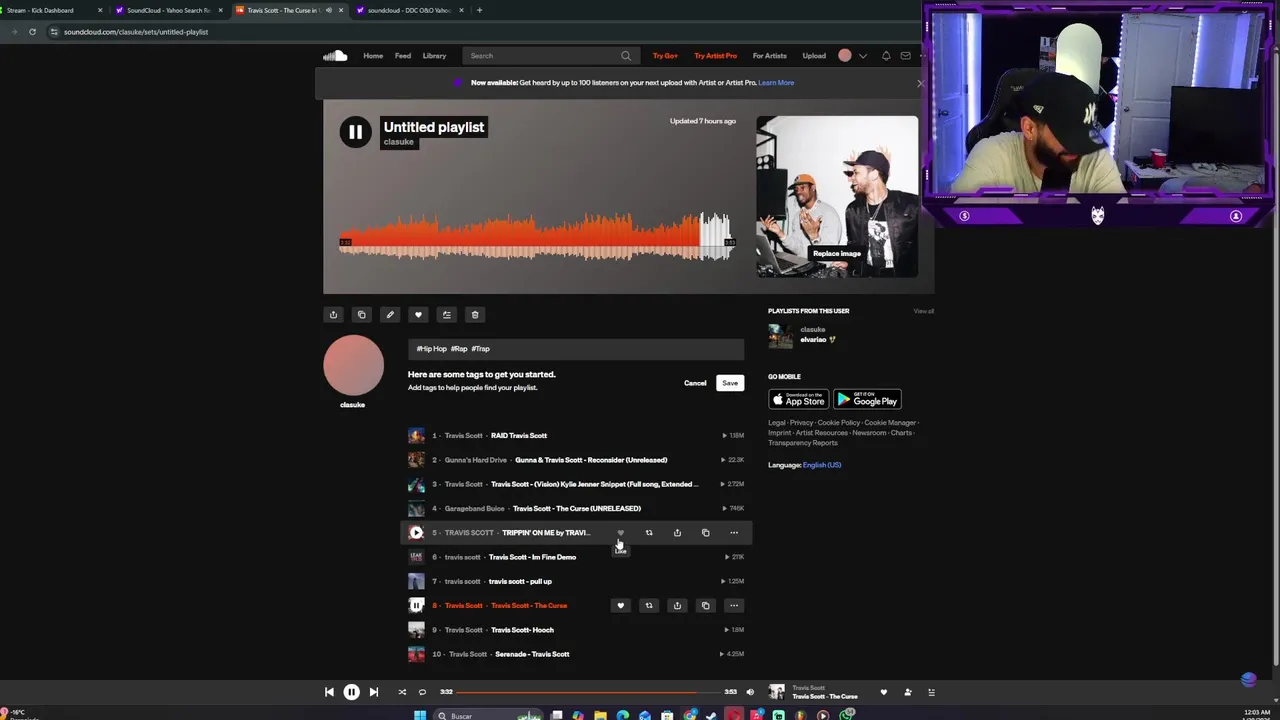Copy link of The Curse track row
The width and height of the screenshot is (1280, 720).
(x=705, y=606)
